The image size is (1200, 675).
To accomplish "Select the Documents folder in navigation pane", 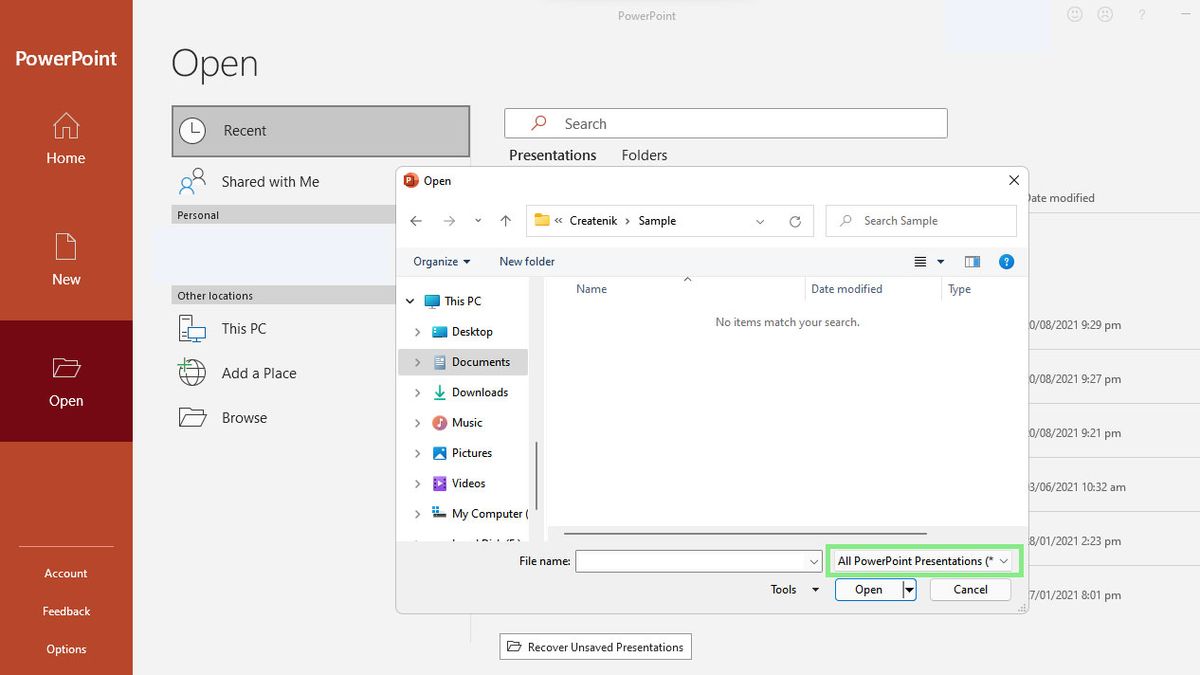I will pyautogui.click(x=480, y=361).
